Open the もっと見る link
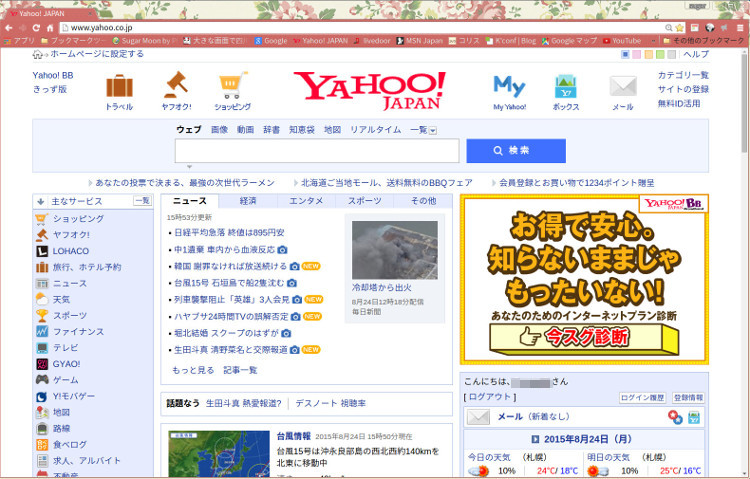The height and width of the screenshot is (479, 750). click(193, 370)
